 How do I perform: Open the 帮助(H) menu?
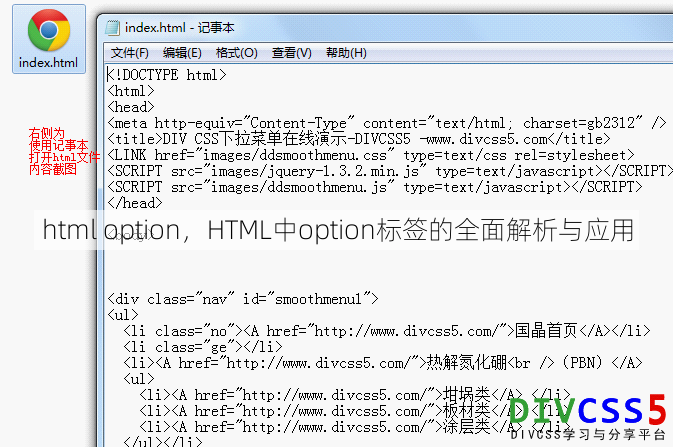346,53
